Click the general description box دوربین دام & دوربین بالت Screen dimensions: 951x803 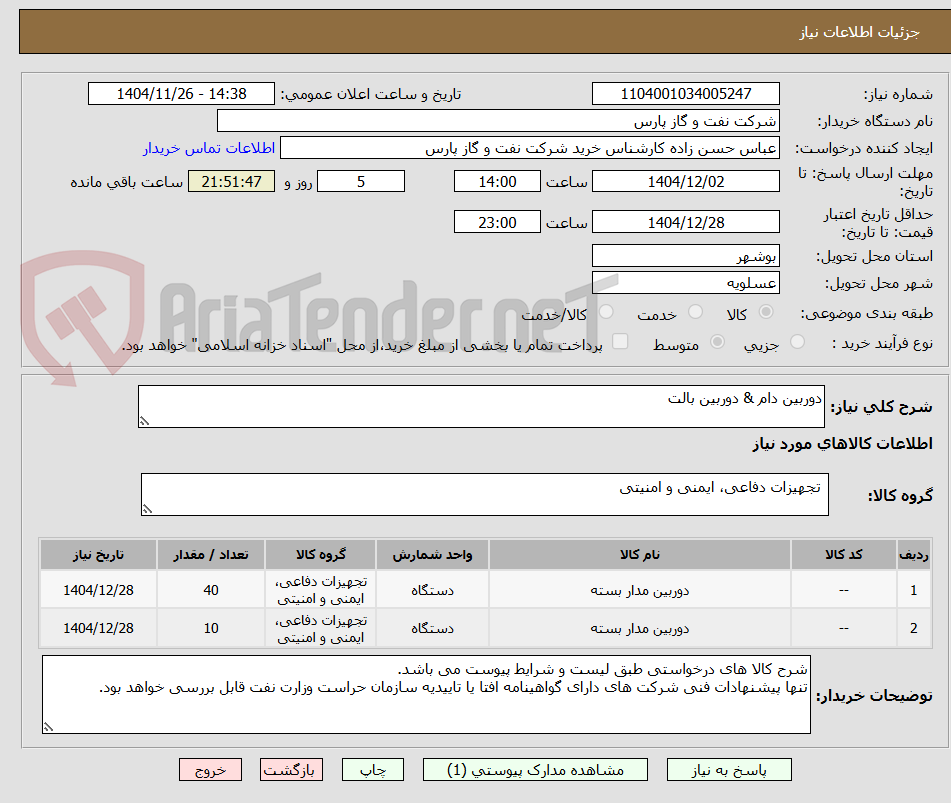pos(481,406)
